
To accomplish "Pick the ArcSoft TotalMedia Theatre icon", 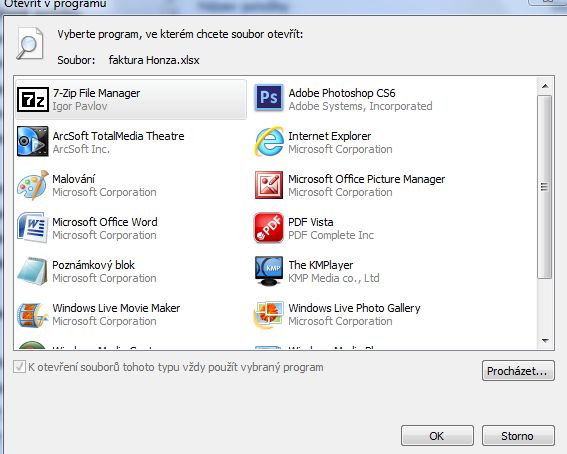I will (33, 141).
